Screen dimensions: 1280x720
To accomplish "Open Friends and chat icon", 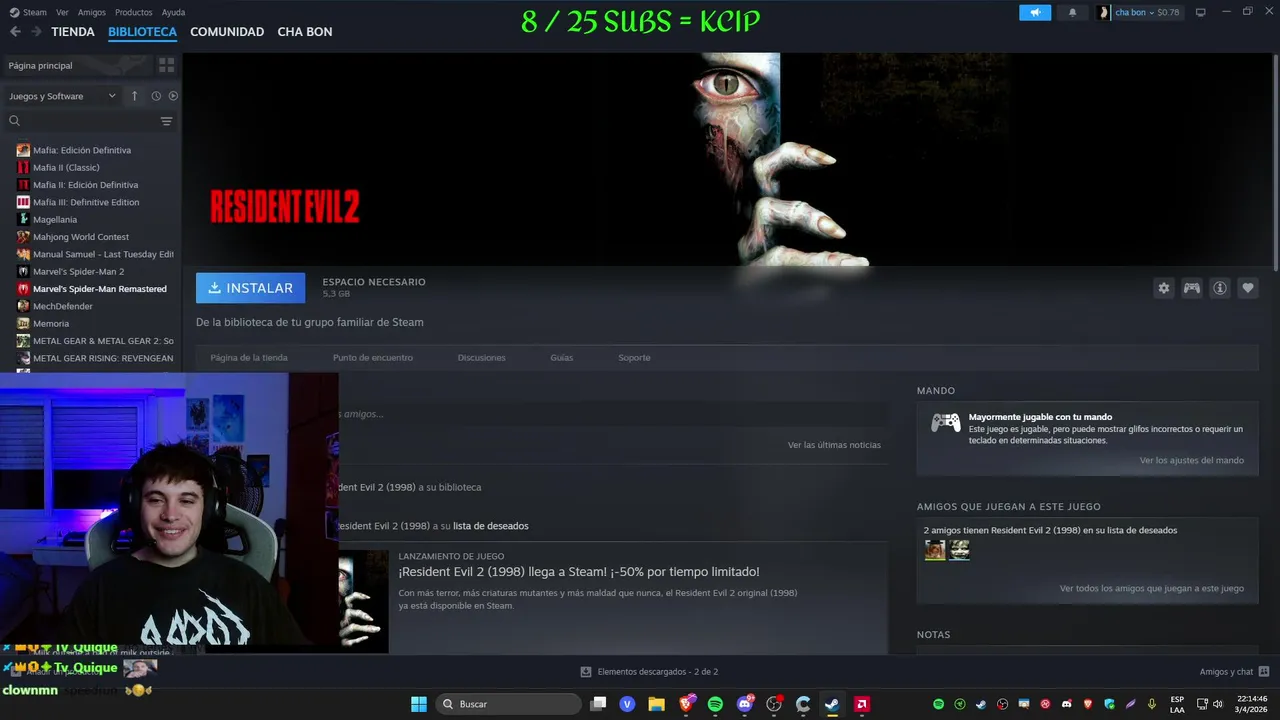I will (x=1264, y=672).
